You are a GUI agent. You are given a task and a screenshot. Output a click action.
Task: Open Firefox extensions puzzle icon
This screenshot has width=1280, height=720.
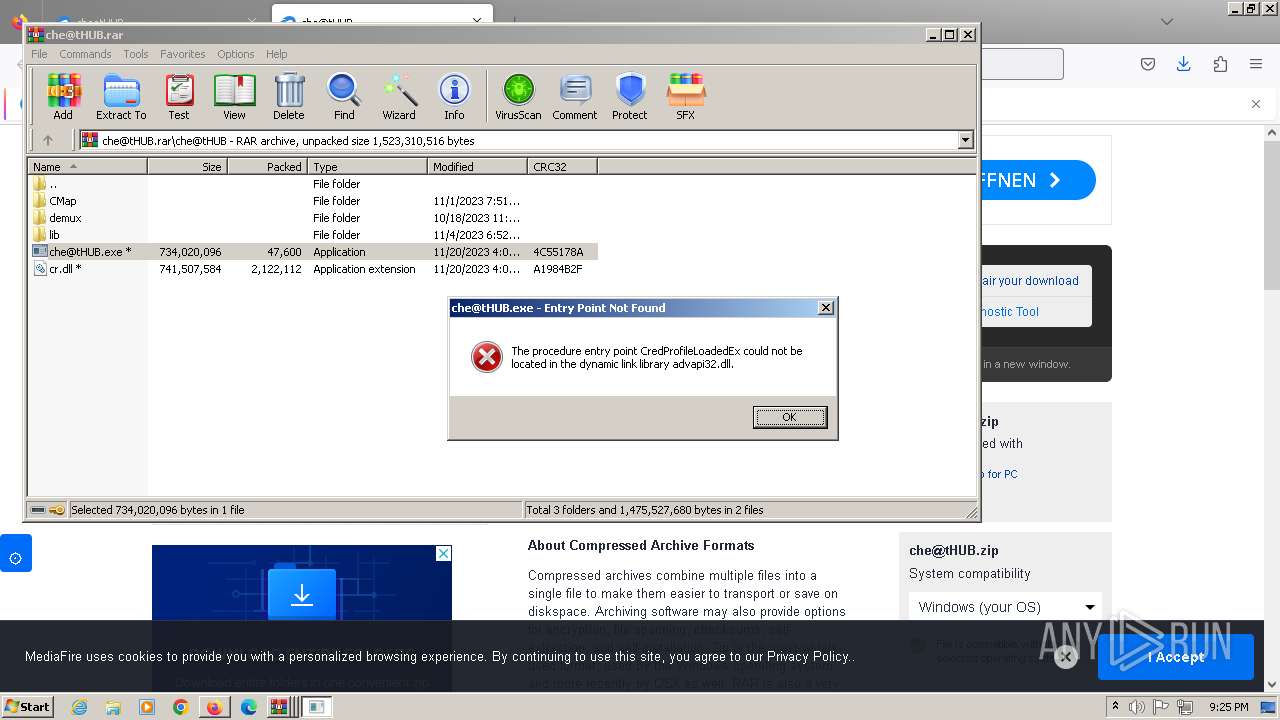pyautogui.click(x=1220, y=64)
